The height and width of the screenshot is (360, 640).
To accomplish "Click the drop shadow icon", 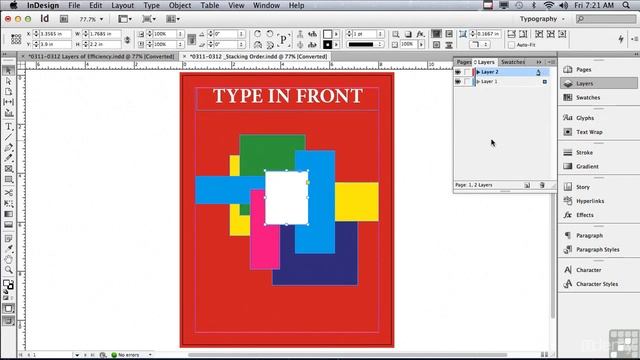I will pos(408,34).
